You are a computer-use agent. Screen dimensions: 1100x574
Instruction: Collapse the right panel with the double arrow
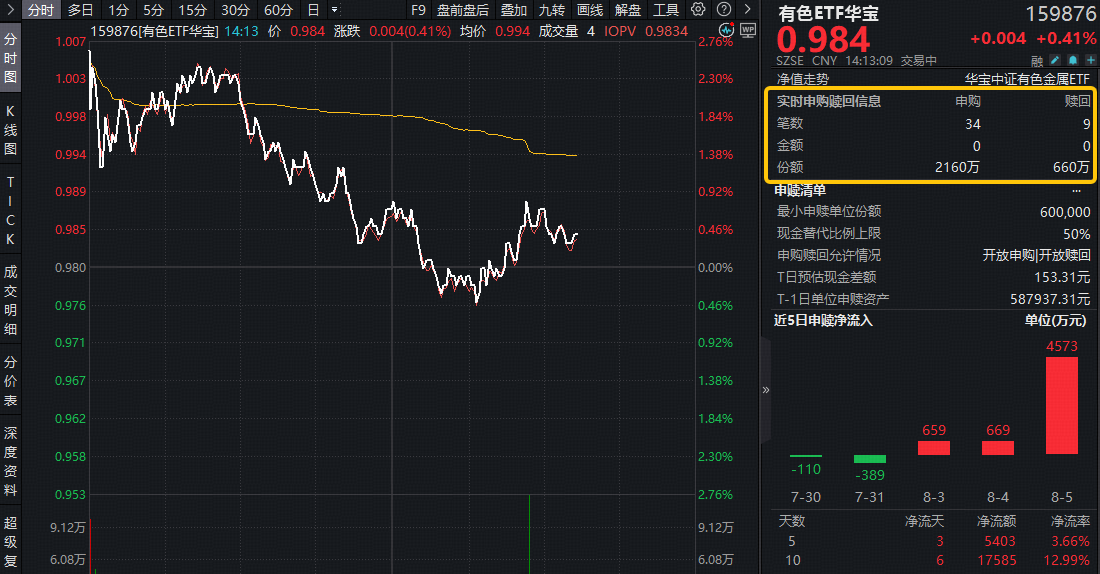click(765, 389)
